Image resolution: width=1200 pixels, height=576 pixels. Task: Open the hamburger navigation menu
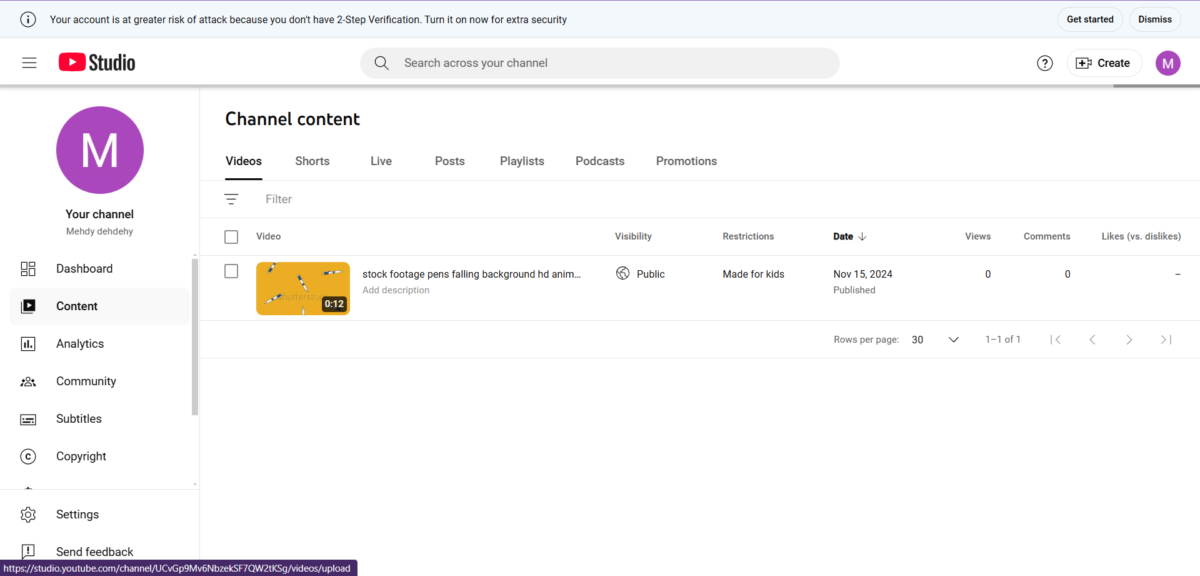[x=29, y=63]
